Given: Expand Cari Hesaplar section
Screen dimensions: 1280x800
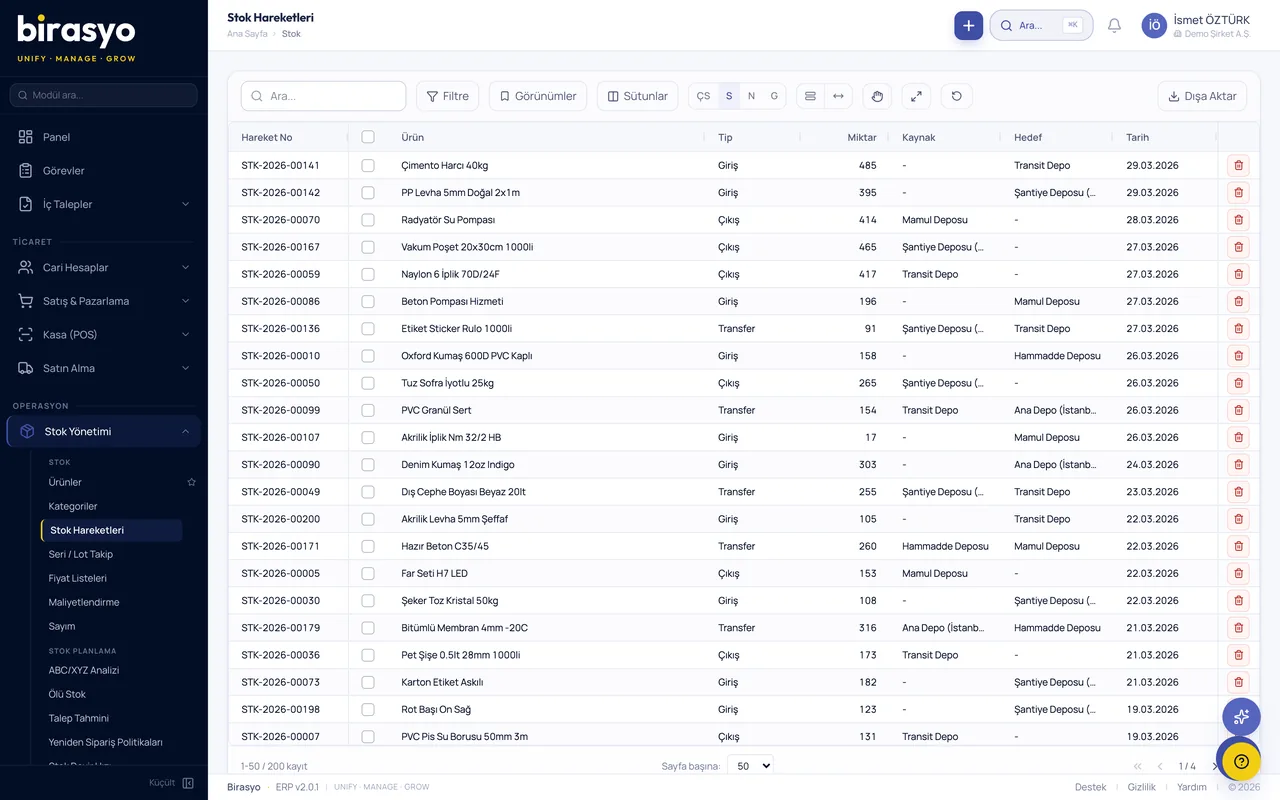Looking at the screenshot, I should pyautogui.click(x=104, y=267).
